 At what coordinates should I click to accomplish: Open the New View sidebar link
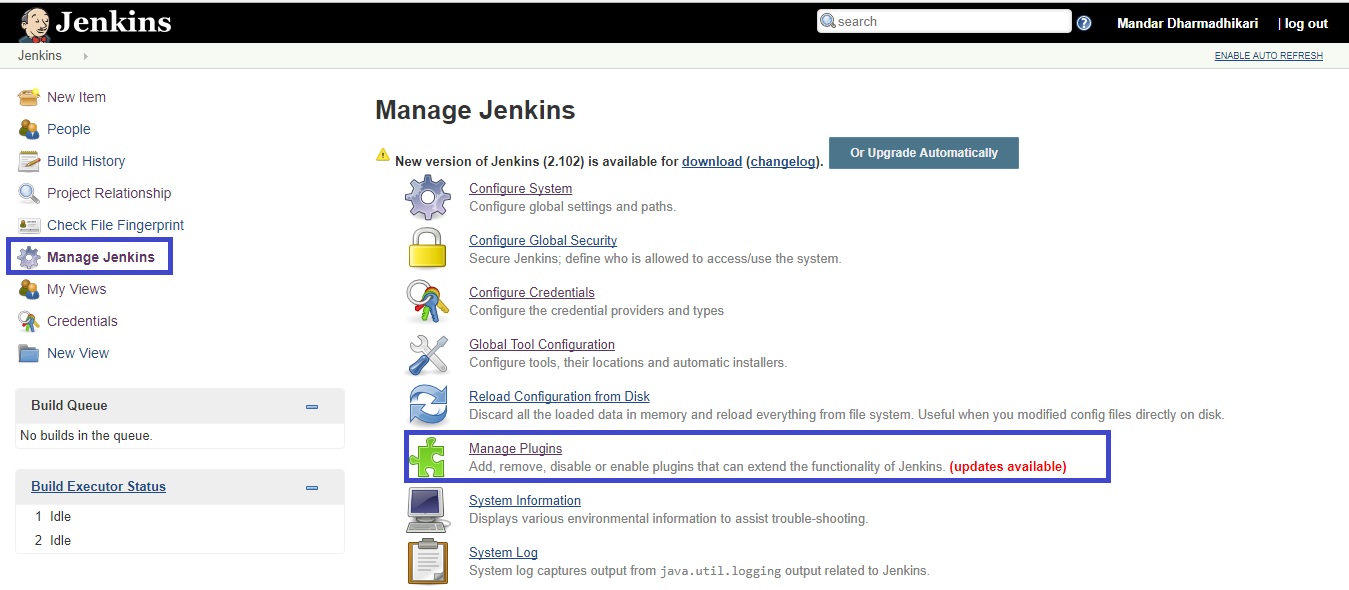click(78, 353)
